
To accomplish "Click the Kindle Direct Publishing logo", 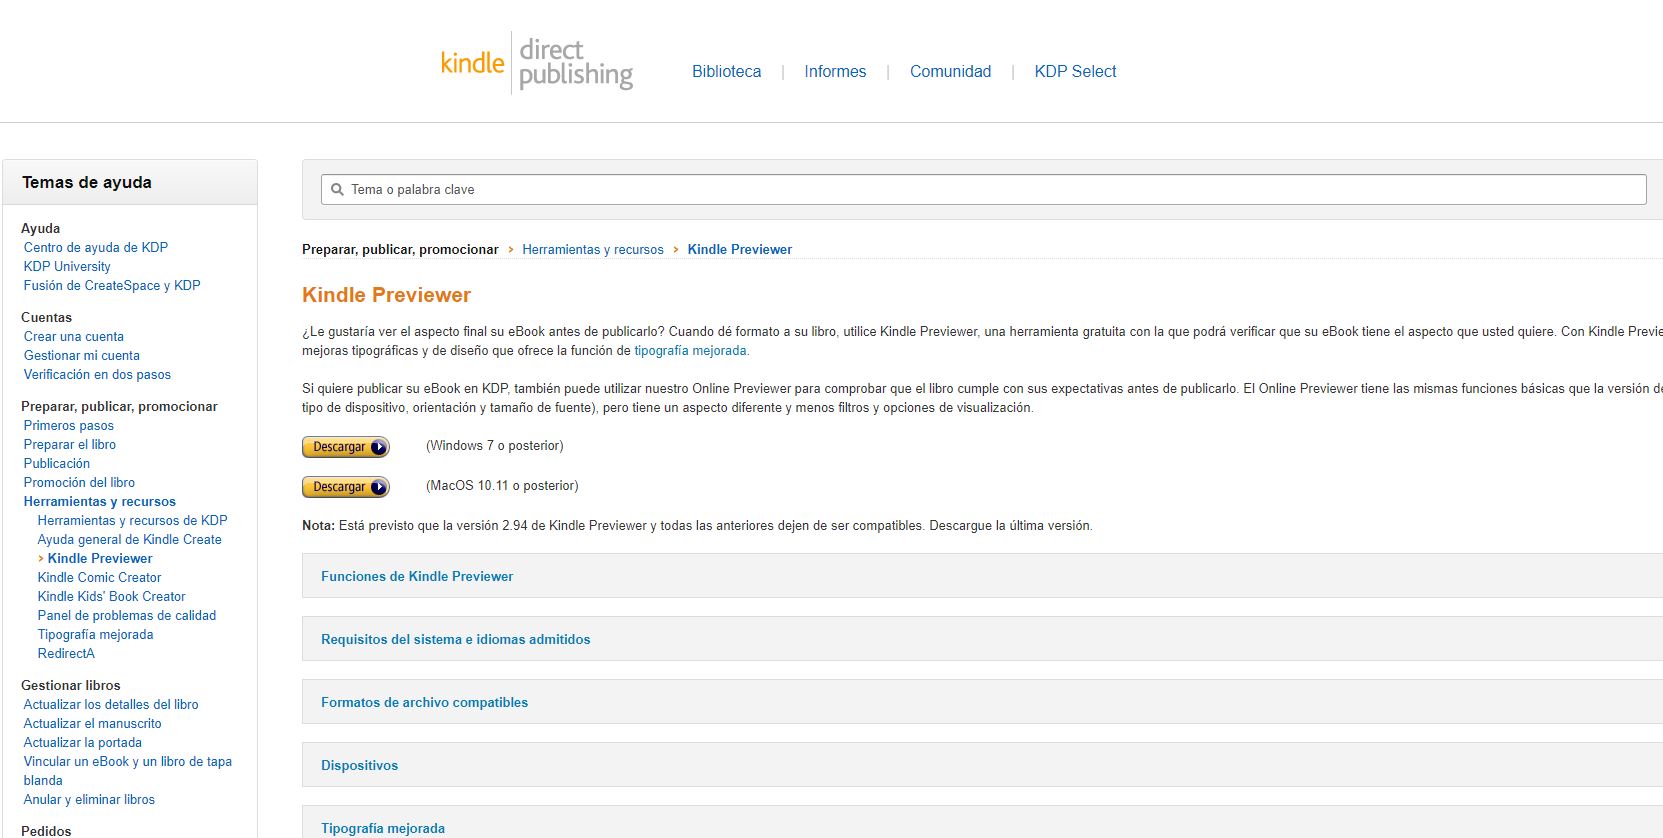I will (537, 63).
